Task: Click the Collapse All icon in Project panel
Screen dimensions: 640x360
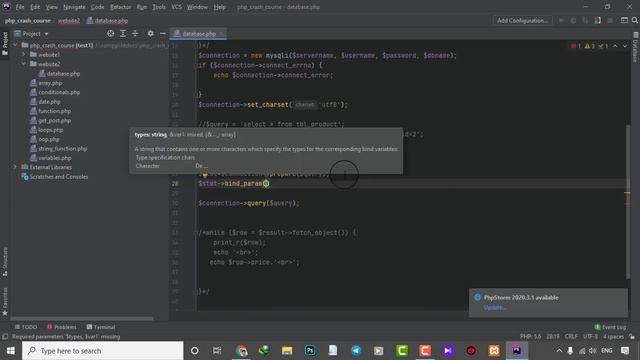Action: point(135,33)
